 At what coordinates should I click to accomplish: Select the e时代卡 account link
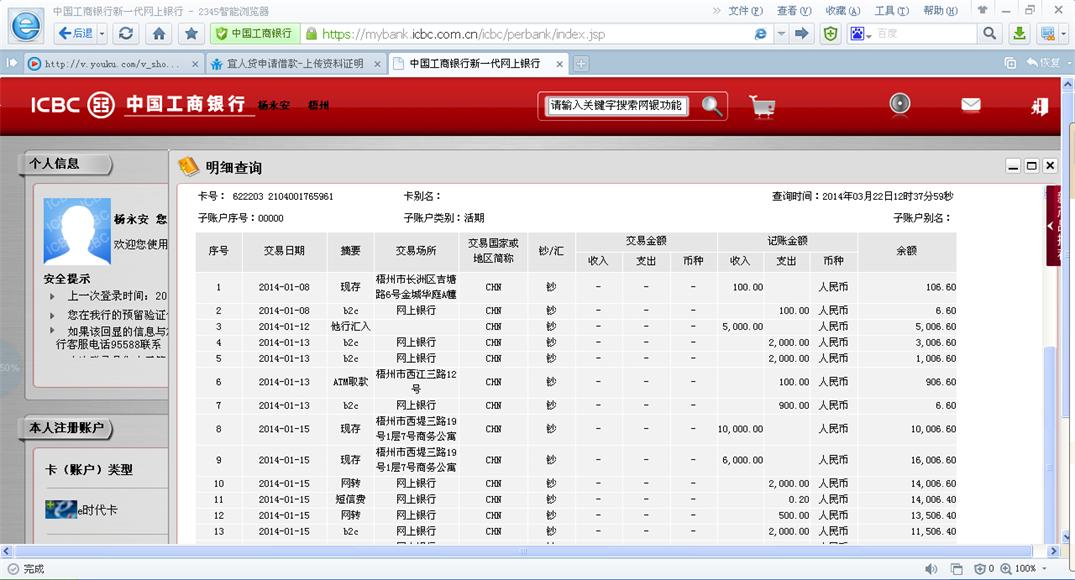(97, 509)
